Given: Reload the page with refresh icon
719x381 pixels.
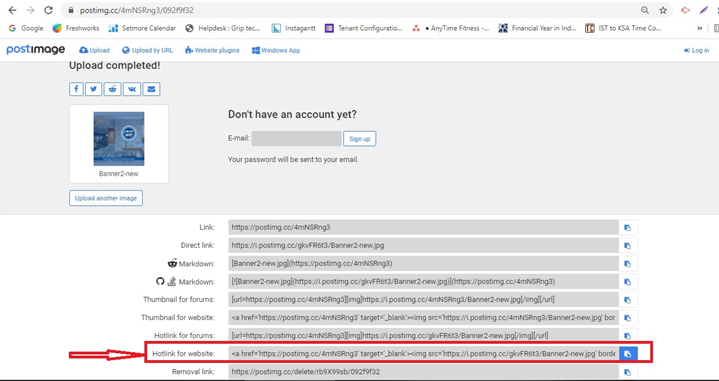Looking at the screenshot, I should [48, 10].
